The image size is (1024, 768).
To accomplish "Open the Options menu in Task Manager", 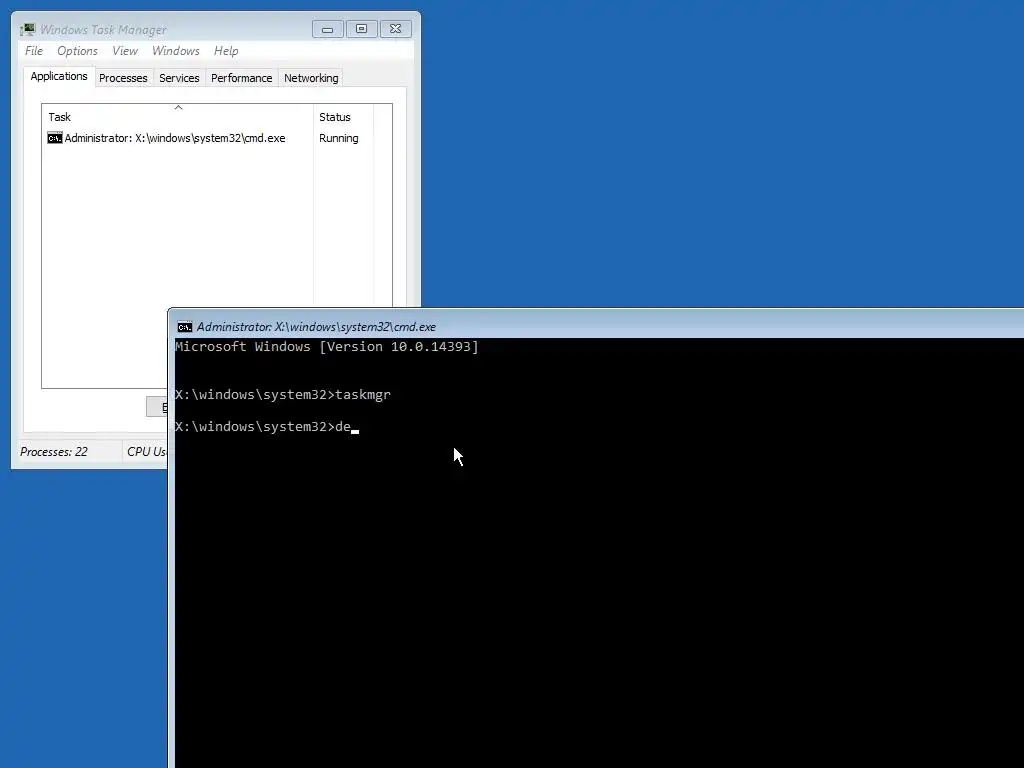I will point(77,51).
